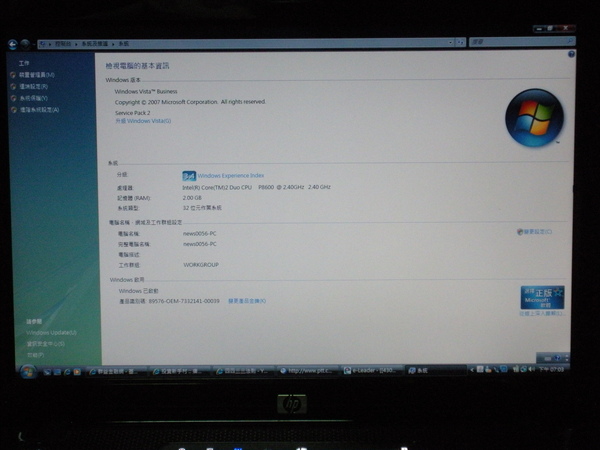Select the workgroup value WORKGROUP
This screenshot has height=450, width=600.
point(201,265)
